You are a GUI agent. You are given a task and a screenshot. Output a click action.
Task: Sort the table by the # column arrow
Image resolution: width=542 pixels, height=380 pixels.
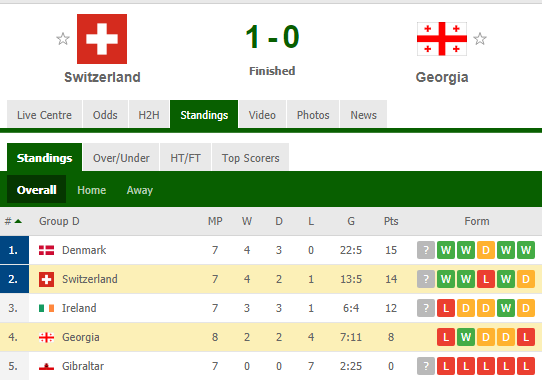click(18, 221)
